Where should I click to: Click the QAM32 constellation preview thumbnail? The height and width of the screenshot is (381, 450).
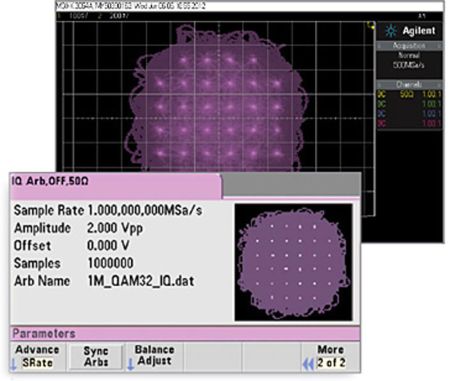pyautogui.click(x=293, y=262)
